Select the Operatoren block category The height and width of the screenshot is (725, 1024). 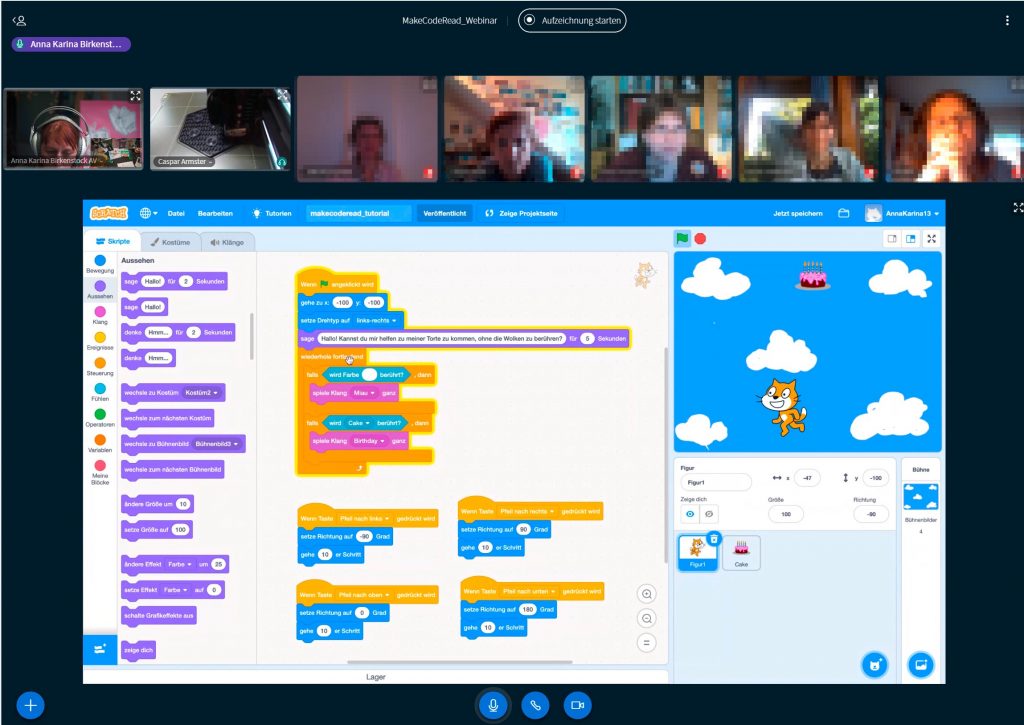[x=100, y=417]
